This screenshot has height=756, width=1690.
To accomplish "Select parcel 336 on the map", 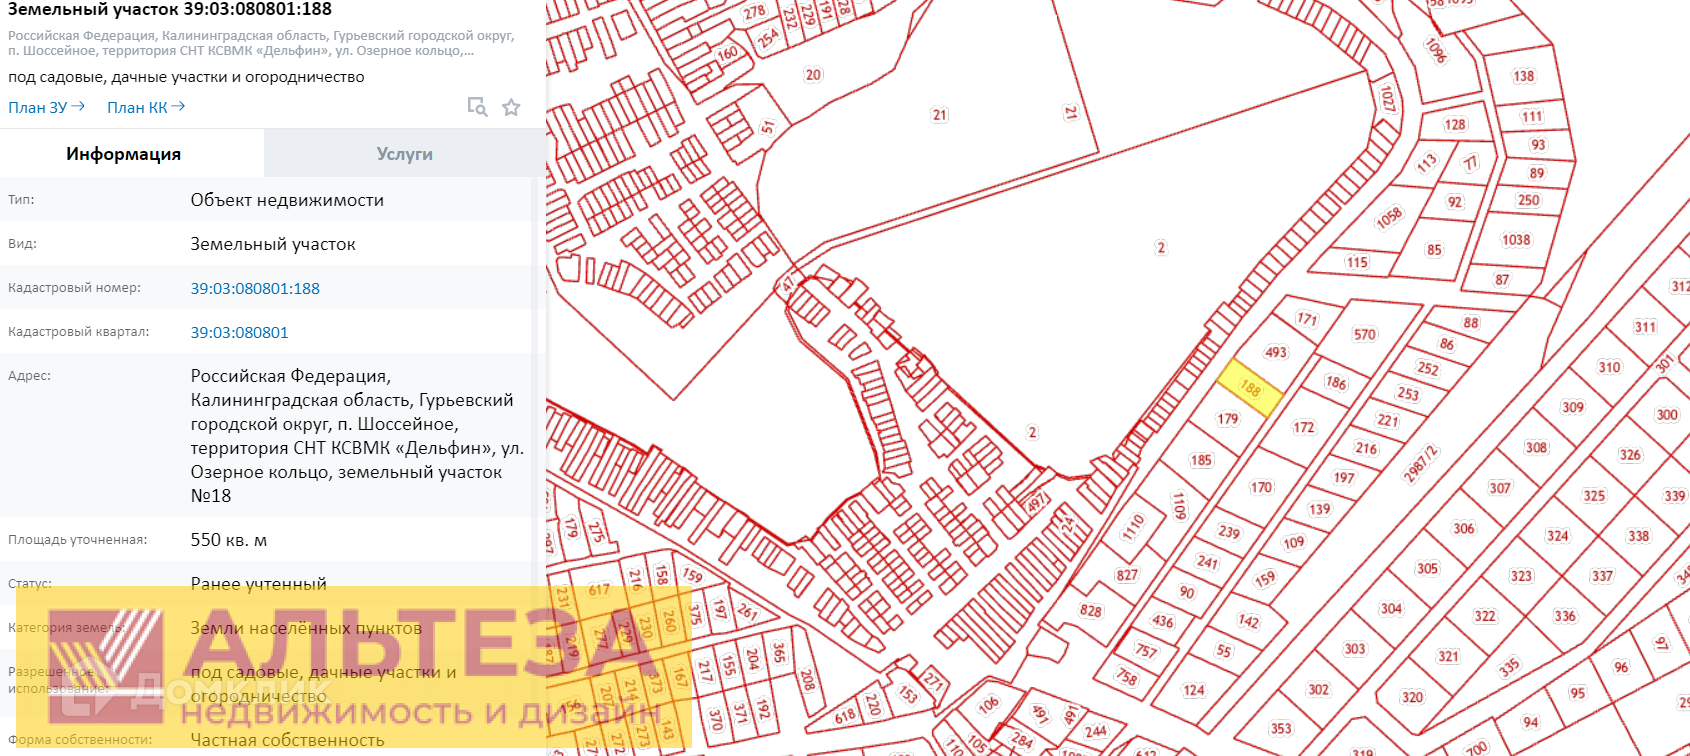I will tap(1565, 616).
